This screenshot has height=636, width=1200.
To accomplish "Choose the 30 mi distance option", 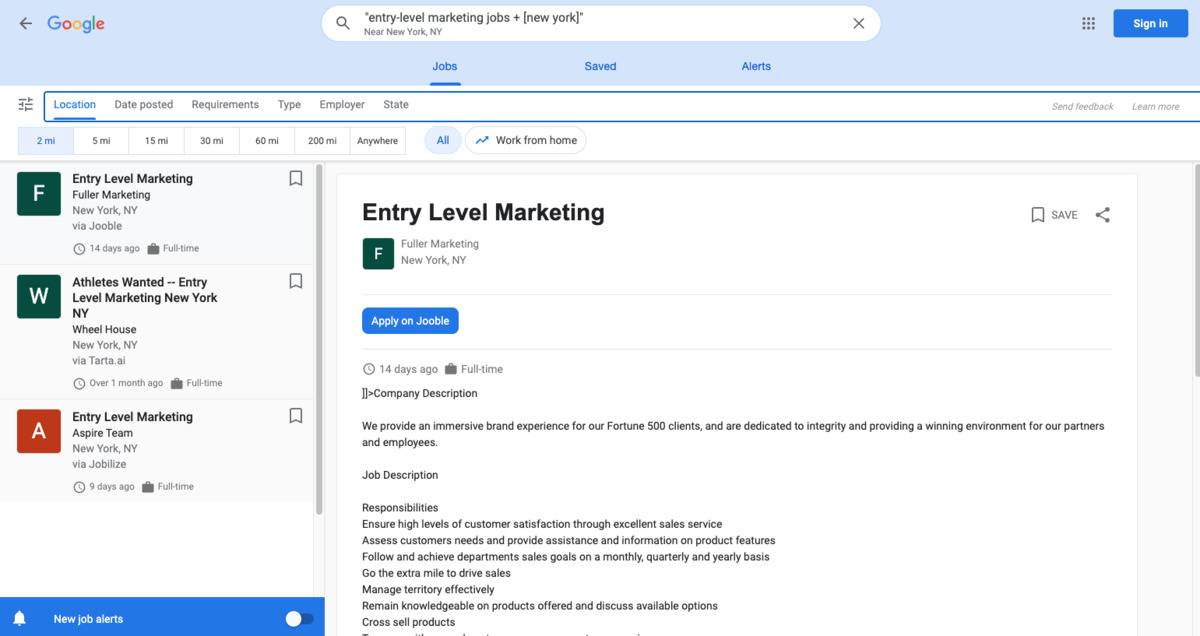I will pos(211,141).
